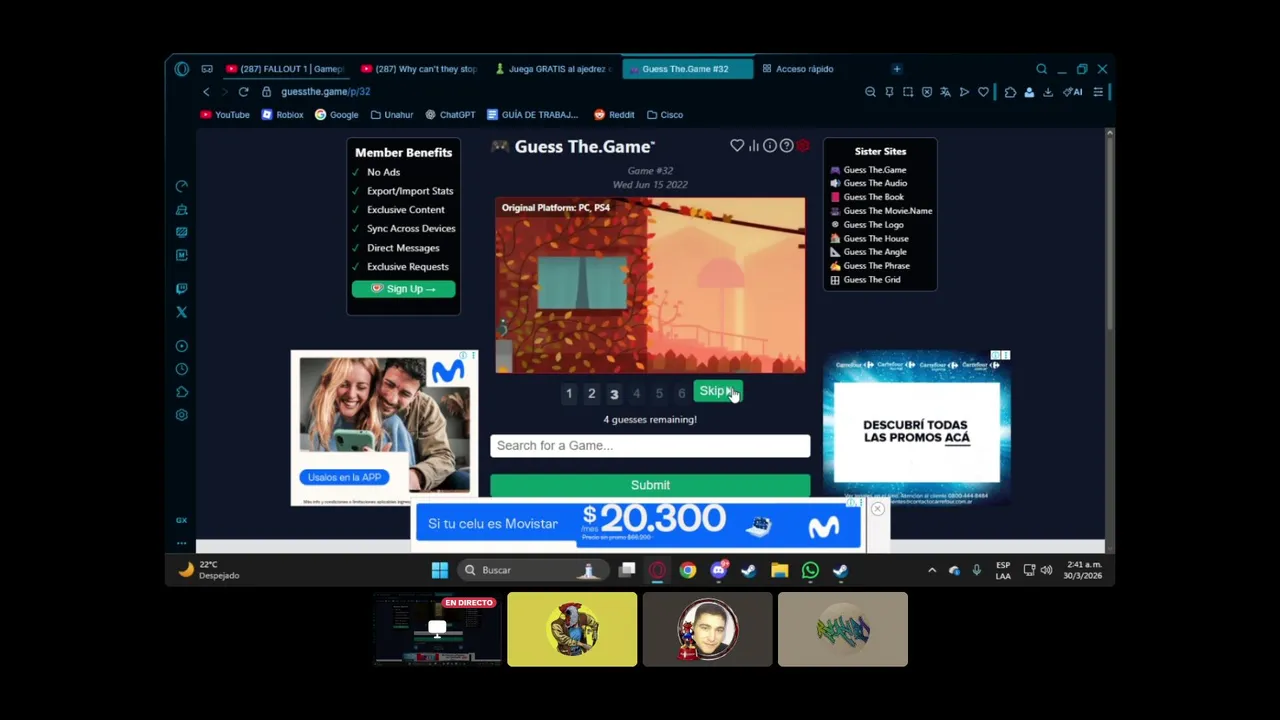This screenshot has height=720, width=1280.
Task: Open the Guess The Book sister site
Action: point(866,197)
